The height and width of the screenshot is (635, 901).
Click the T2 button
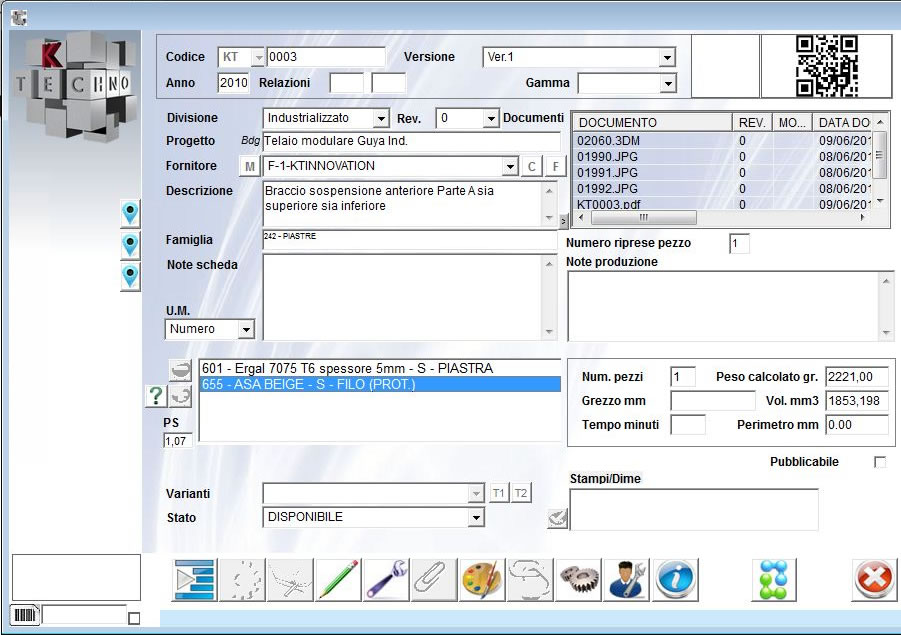click(521, 493)
